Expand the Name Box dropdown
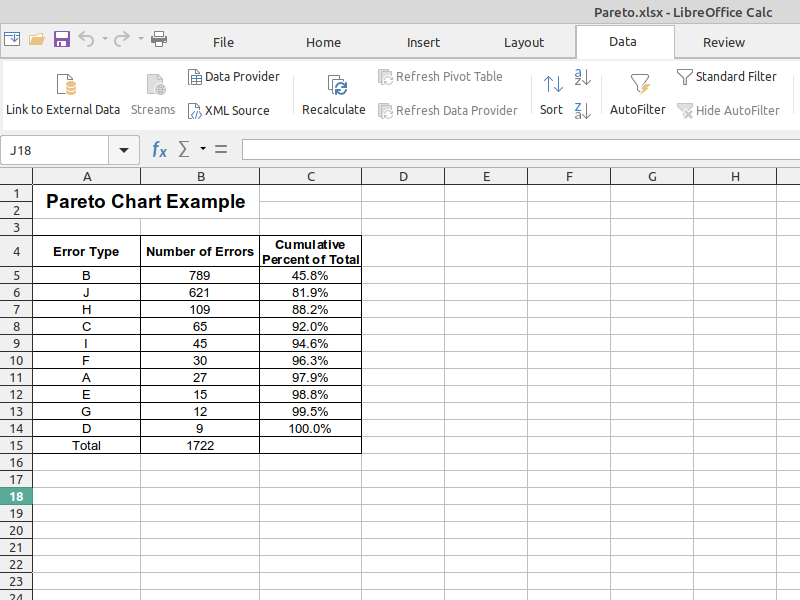Screen dimensions: 800x600 [124, 150]
